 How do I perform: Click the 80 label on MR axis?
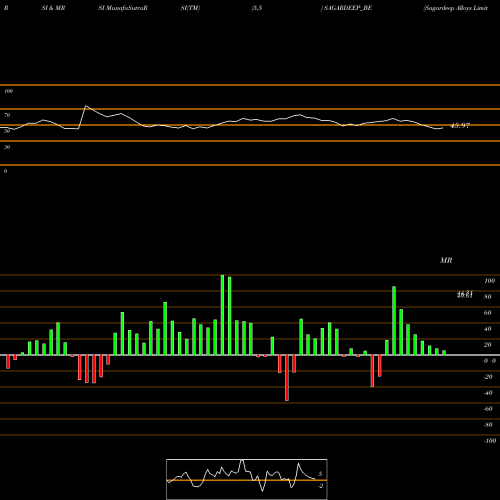(488, 297)
